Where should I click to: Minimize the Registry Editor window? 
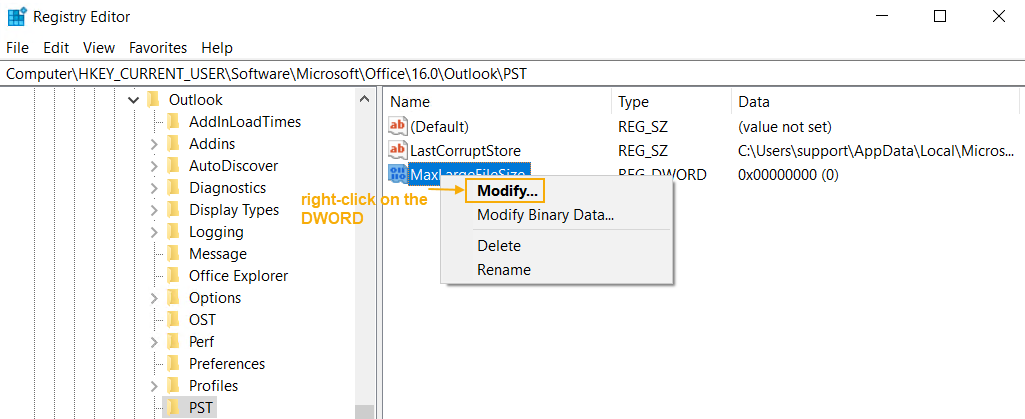tap(881, 17)
